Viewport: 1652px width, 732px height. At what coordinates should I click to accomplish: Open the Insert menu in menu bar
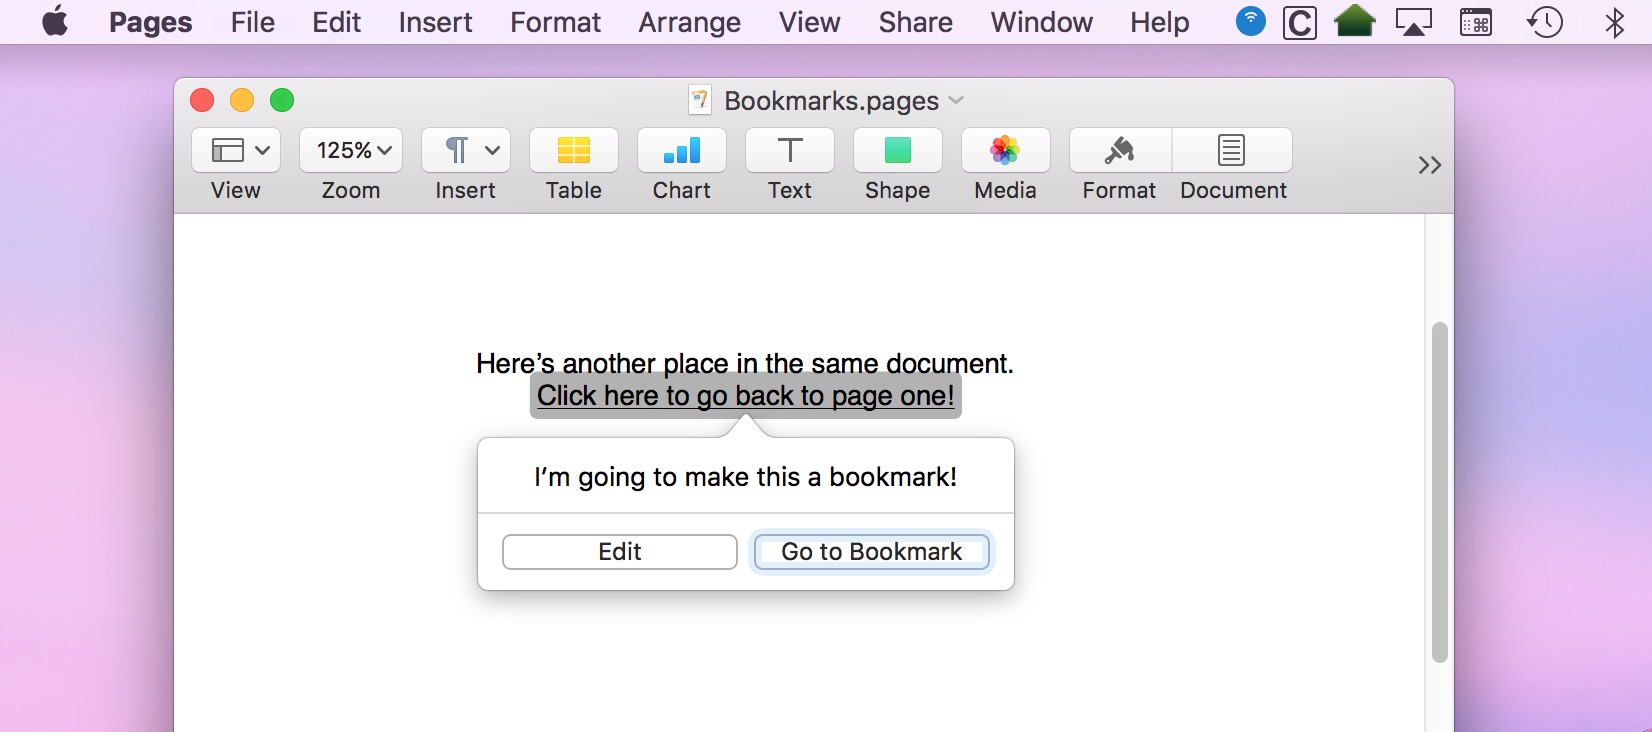click(436, 22)
